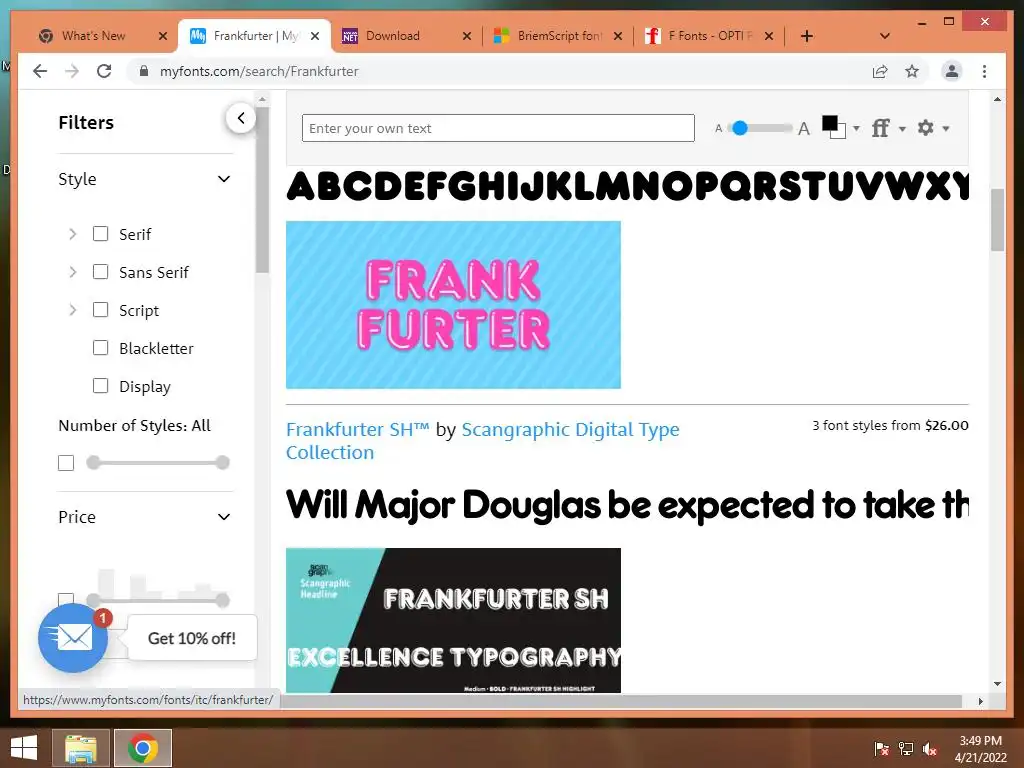Collapse the Filters sidebar with the arrow
This screenshot has height=768, width=1024.
point(241,118)
